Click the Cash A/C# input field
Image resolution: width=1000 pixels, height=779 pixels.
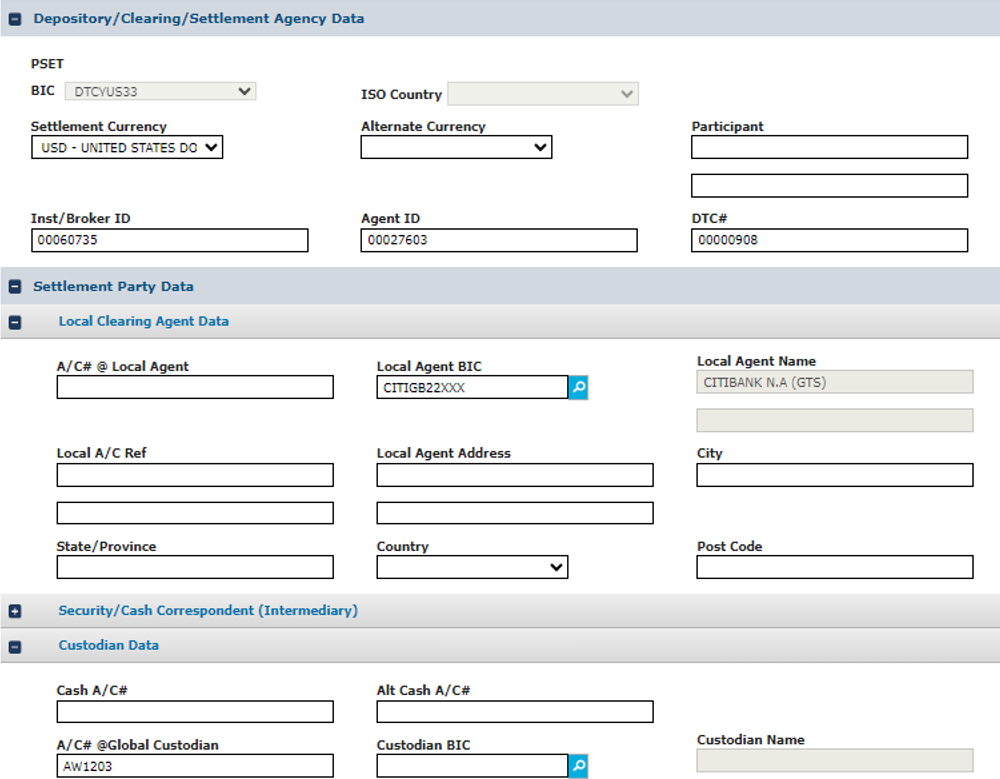pyautogui.click(x=195, y=712)
